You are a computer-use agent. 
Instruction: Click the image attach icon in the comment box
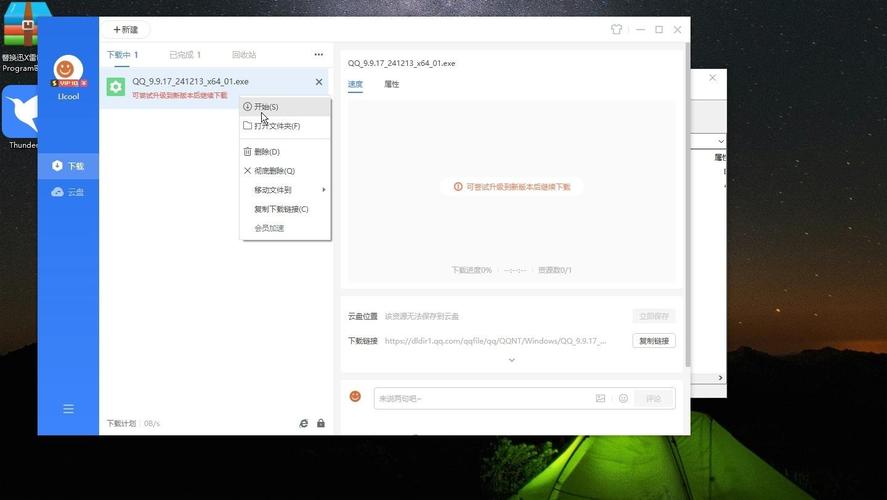(600, 399)
